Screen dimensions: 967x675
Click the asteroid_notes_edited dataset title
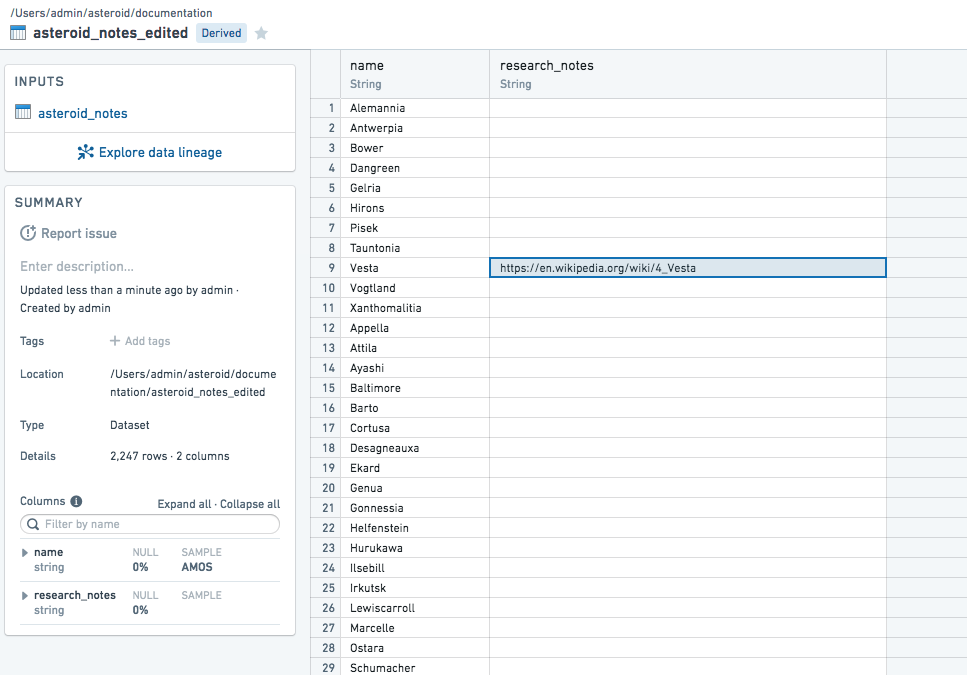click(x=110, y=33)
